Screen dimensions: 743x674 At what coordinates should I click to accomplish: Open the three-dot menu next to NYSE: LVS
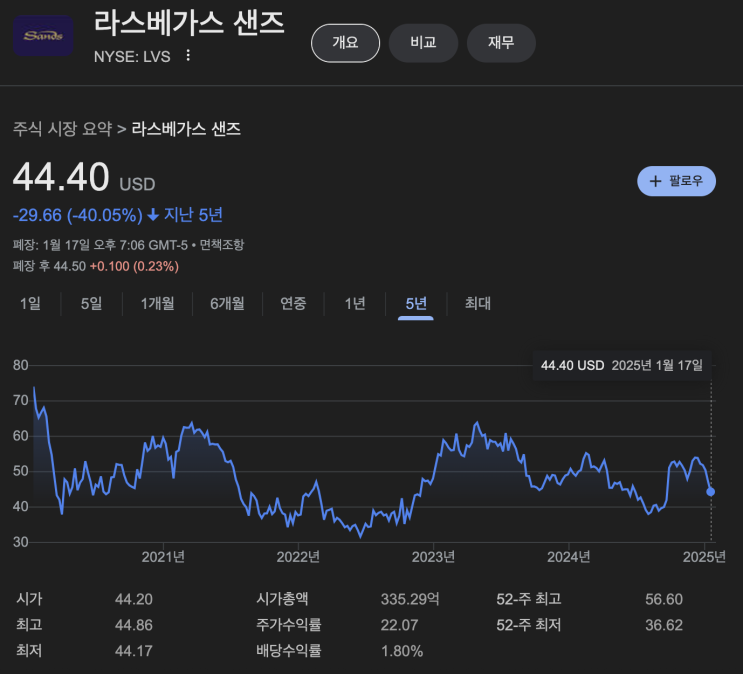188,55
